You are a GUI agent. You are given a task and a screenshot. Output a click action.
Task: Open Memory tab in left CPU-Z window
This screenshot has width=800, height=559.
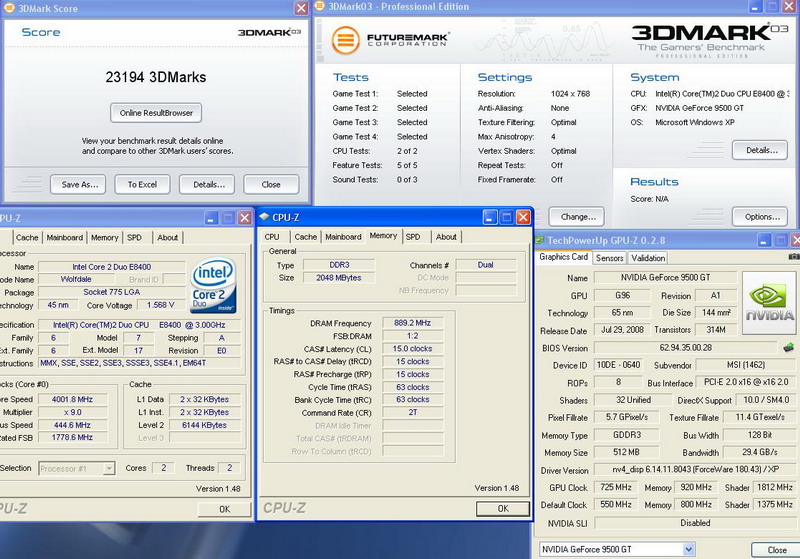tap(105, 238)
